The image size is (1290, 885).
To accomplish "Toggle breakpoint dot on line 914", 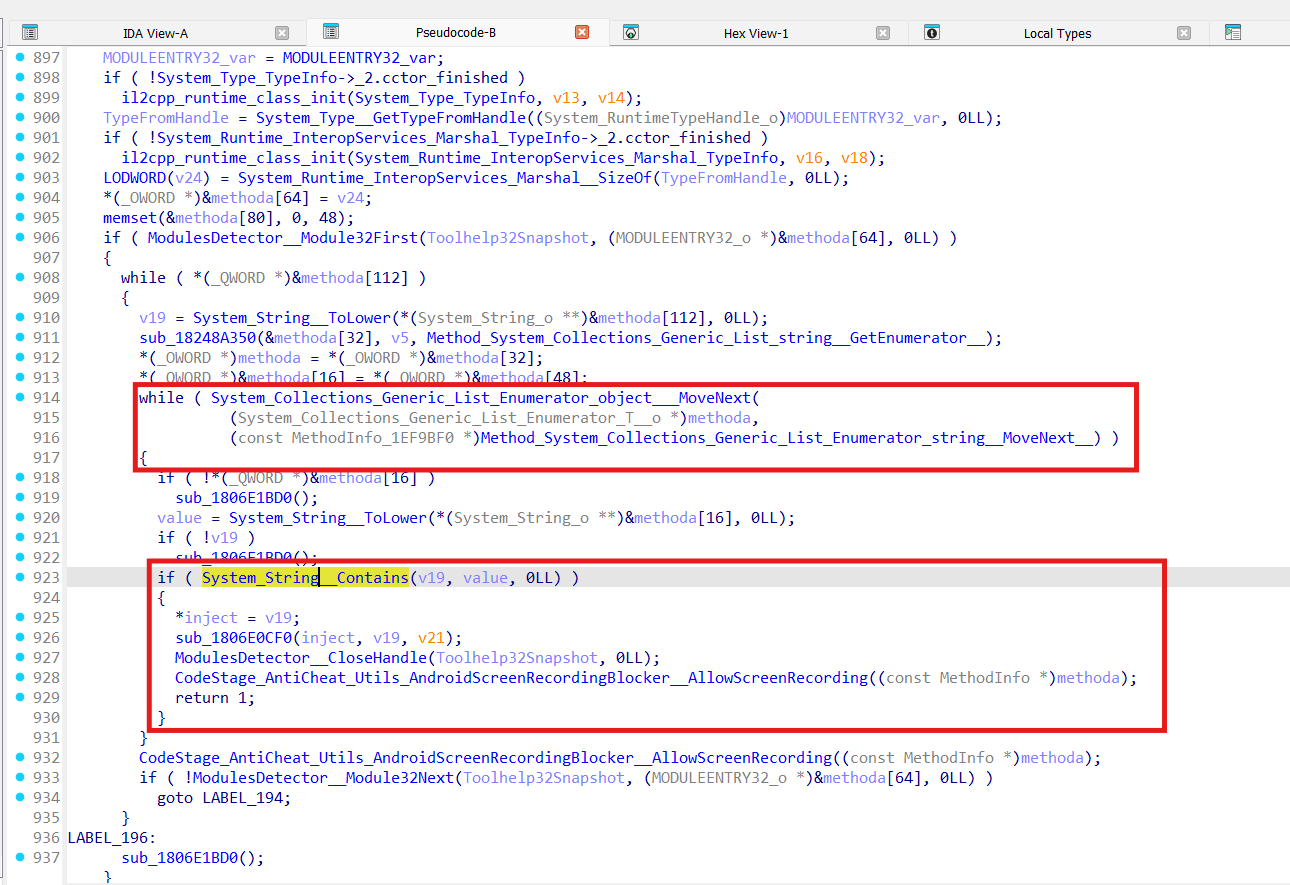I will 21,397.
